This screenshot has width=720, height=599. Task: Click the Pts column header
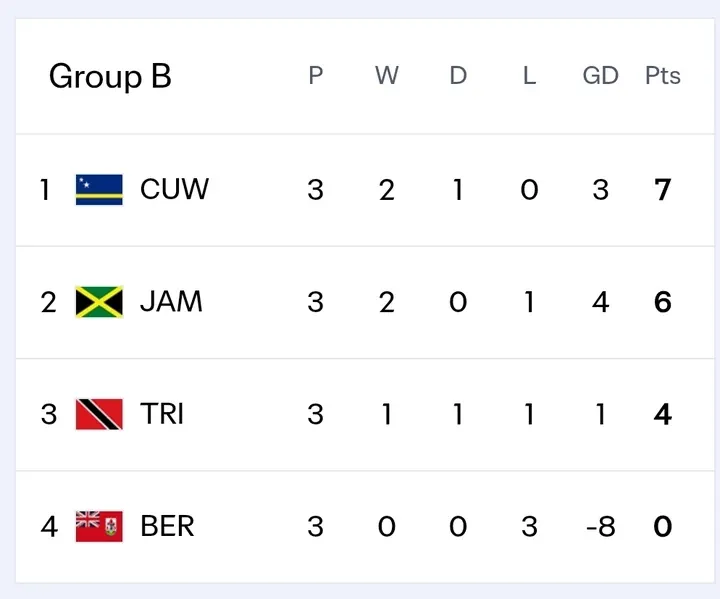point(662,76)
